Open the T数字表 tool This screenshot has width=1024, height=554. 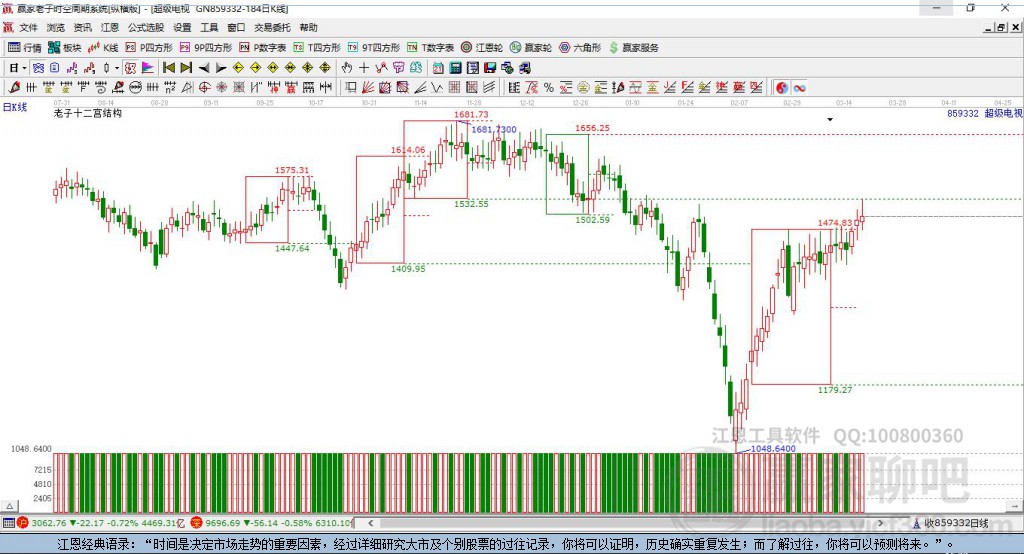[430, 47]
